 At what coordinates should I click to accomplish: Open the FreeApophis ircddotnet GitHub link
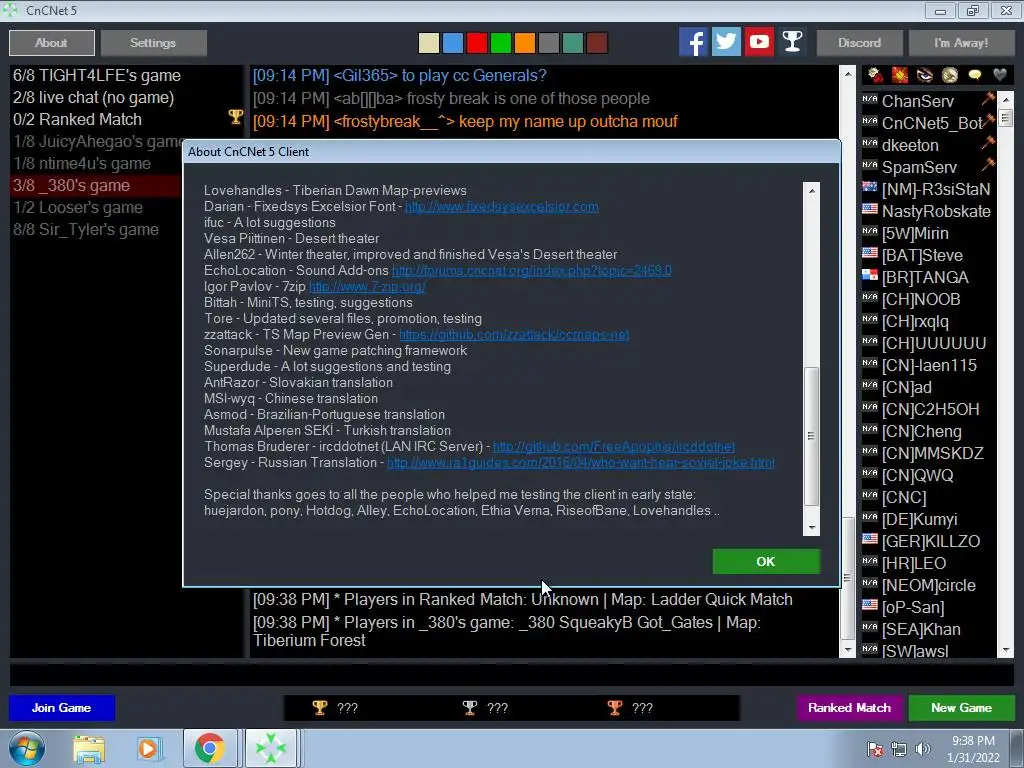[x=614, y=447]
